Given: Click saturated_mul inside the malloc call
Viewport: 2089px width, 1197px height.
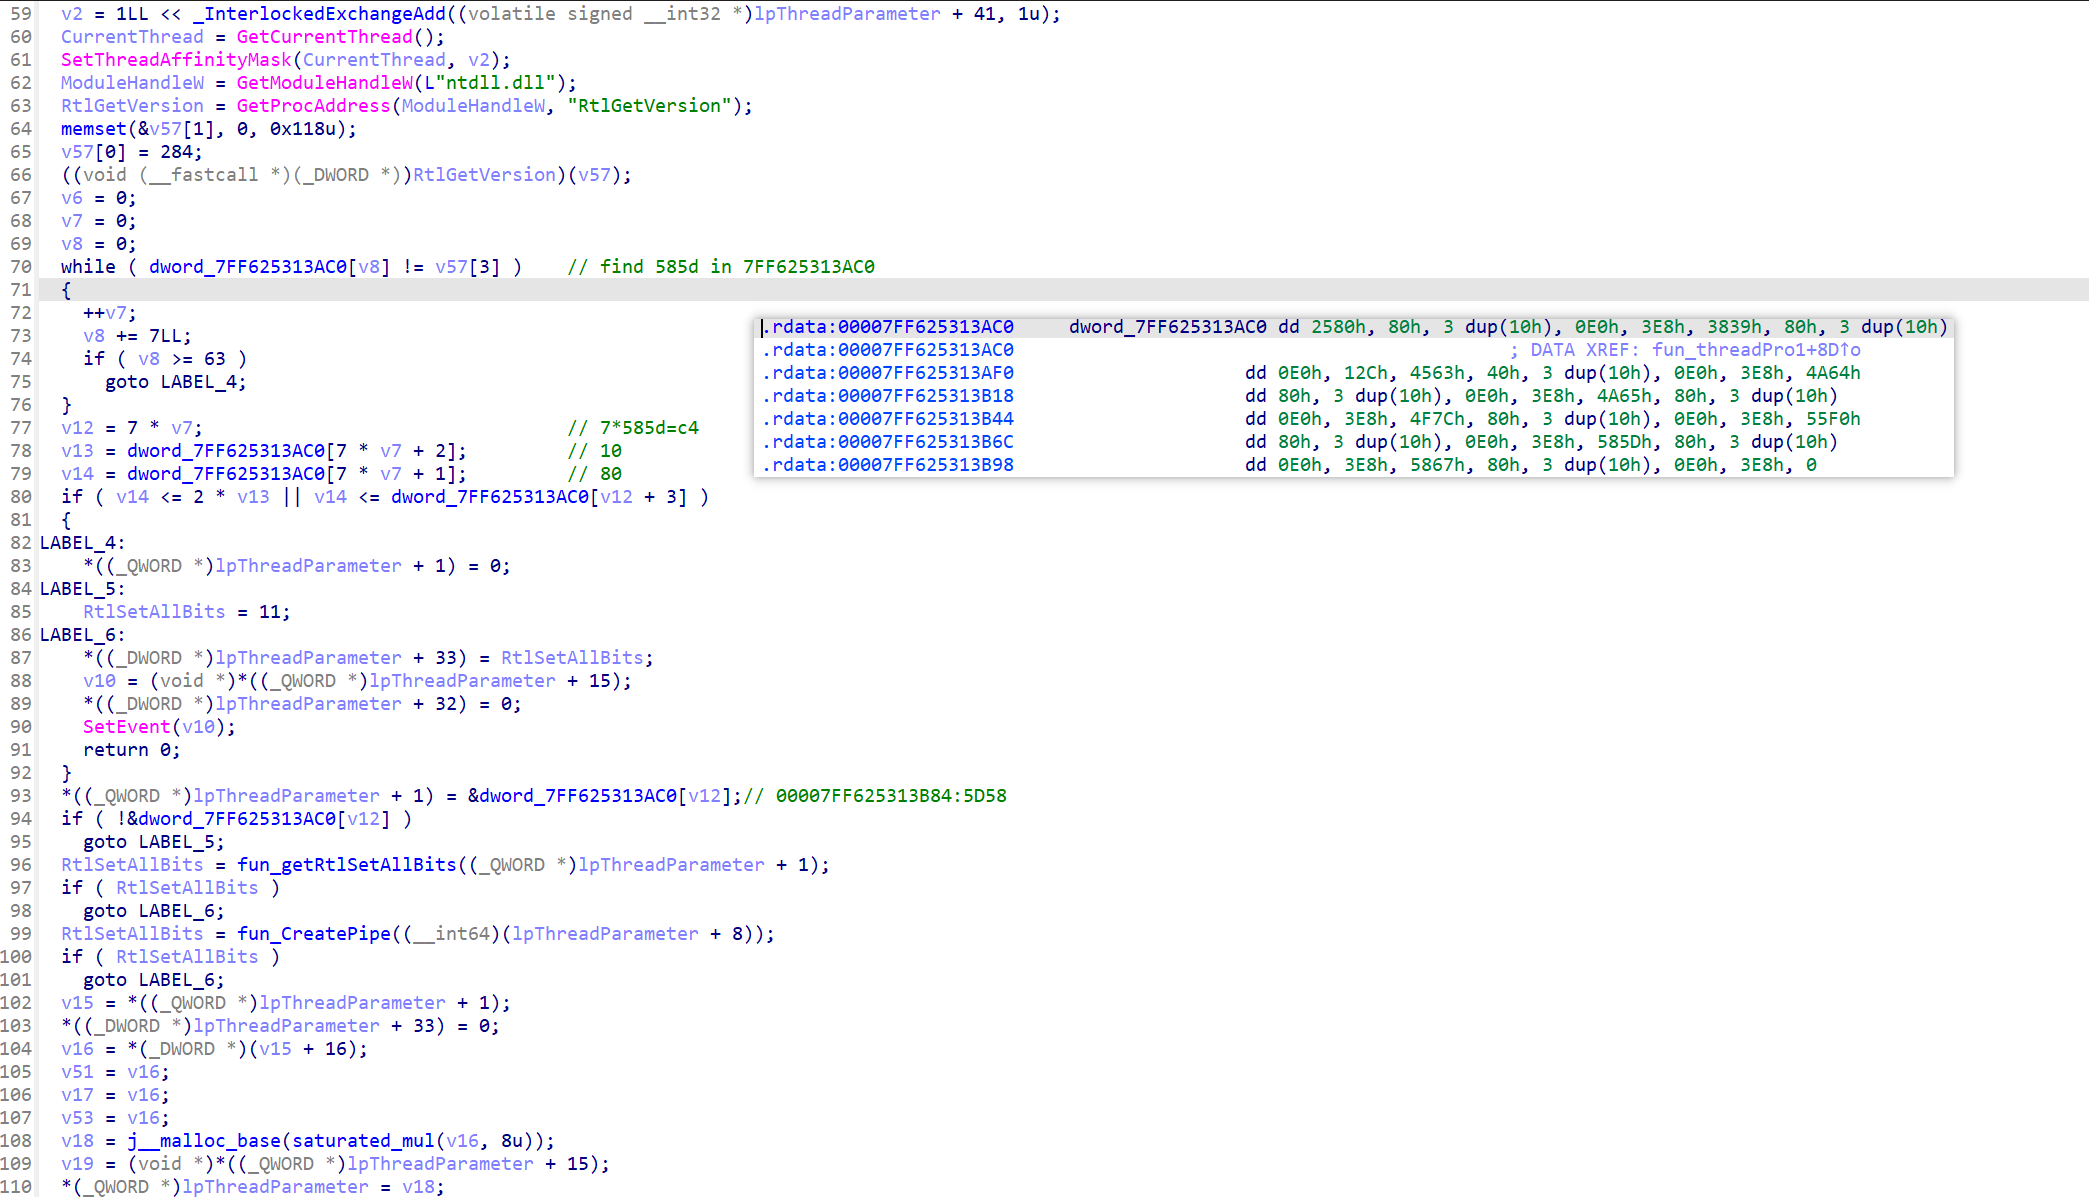Looking at the screenshot, I should [x=363, y=1141].
